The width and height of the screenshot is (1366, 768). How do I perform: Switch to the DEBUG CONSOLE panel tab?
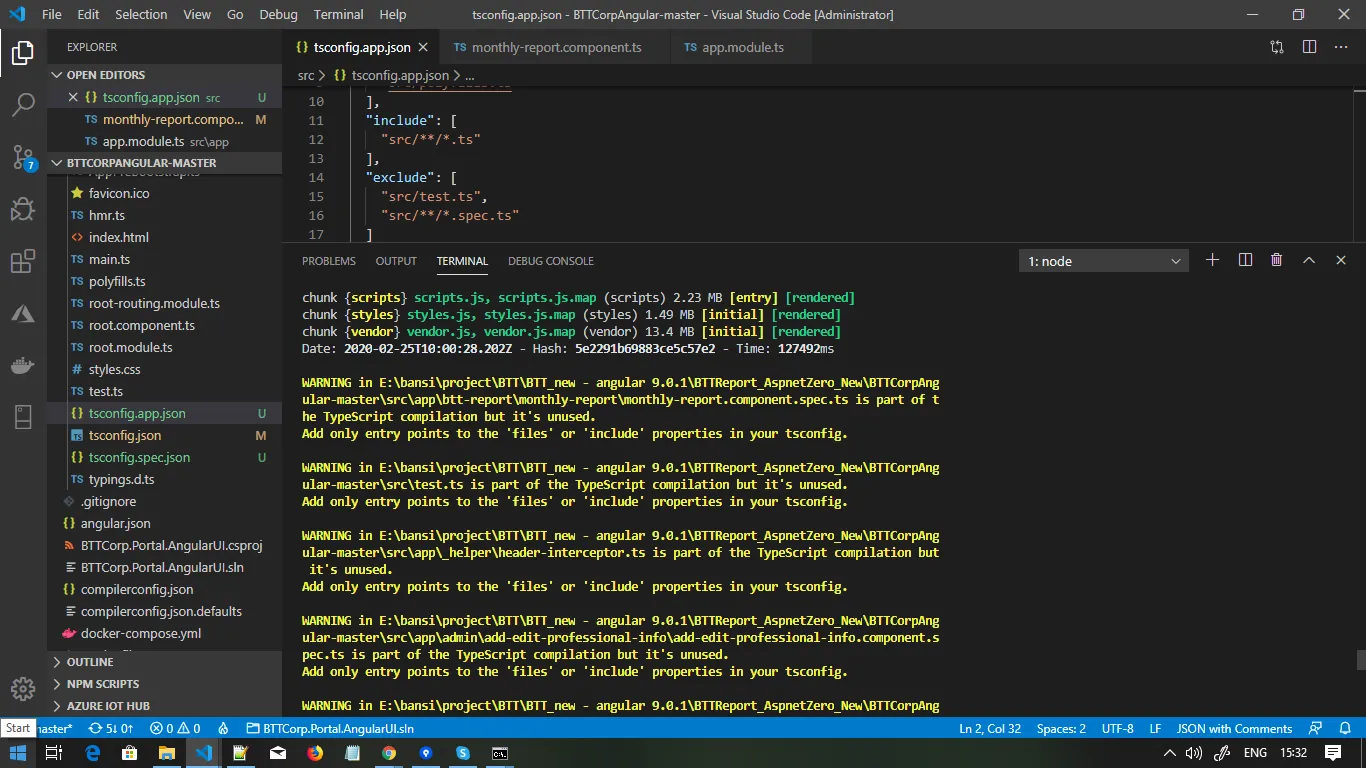click(x=550, y=261)
